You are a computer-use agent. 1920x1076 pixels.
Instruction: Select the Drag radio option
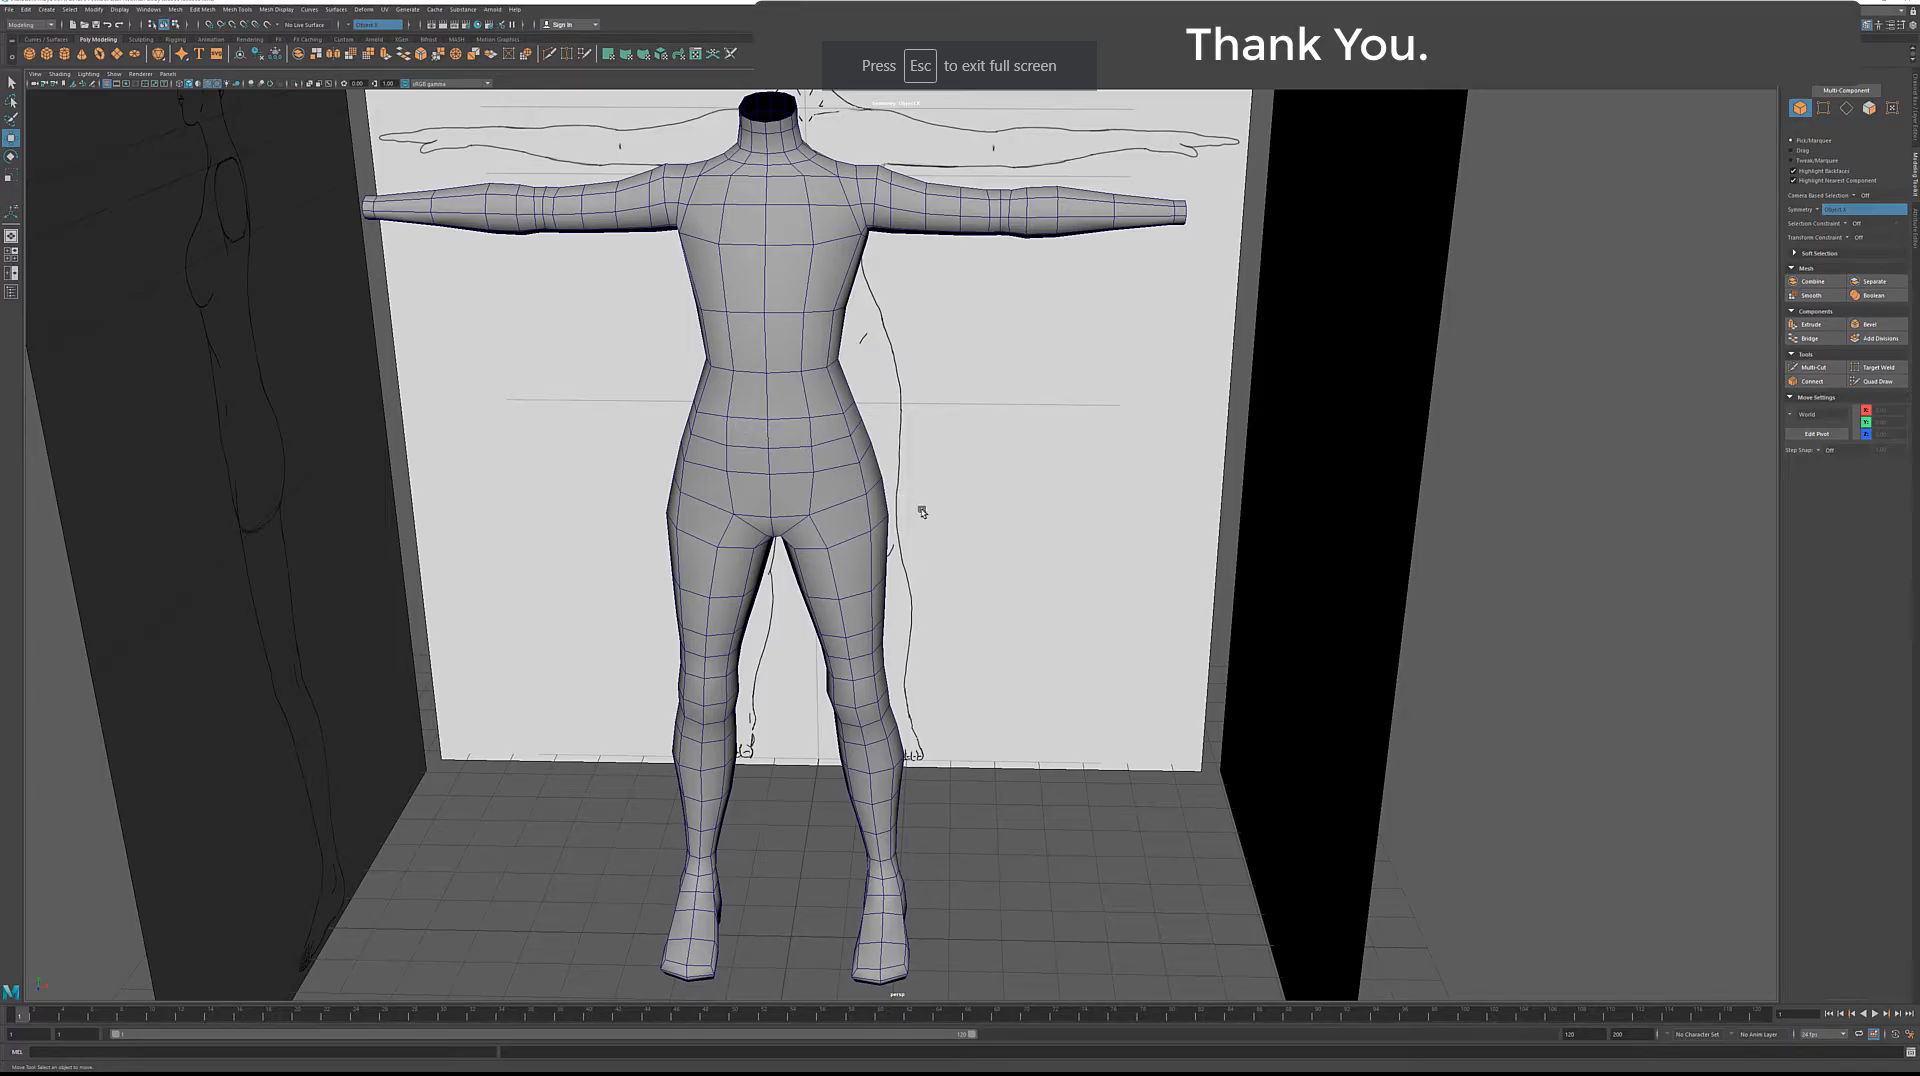(1791, 150)
